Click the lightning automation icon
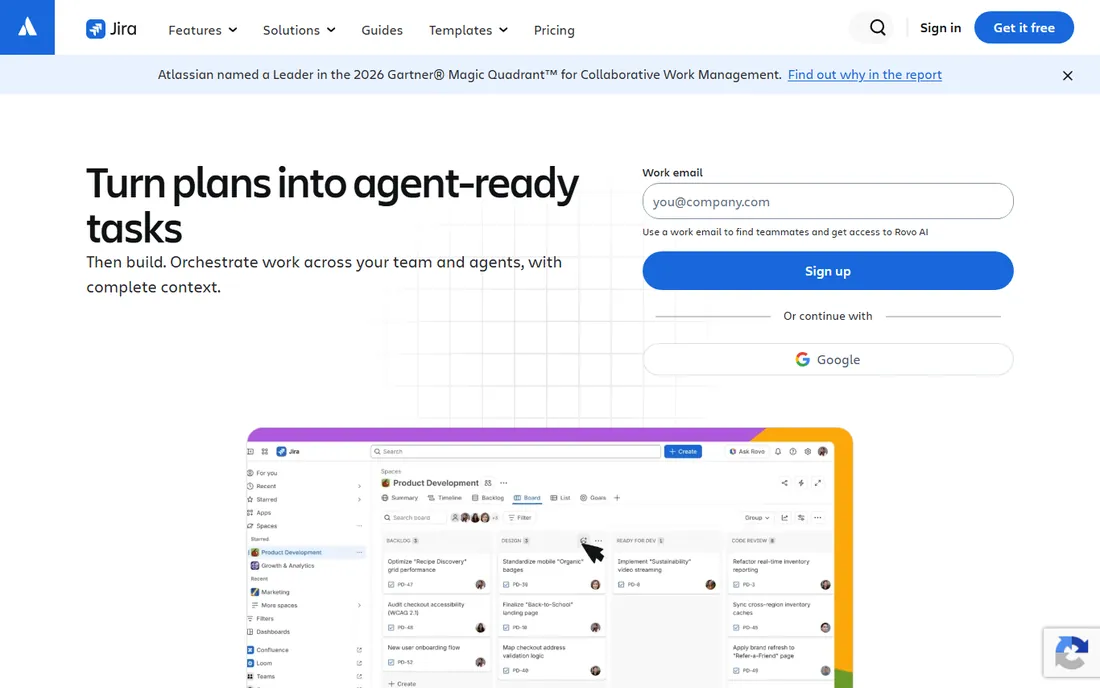 (x=801, y=483)
